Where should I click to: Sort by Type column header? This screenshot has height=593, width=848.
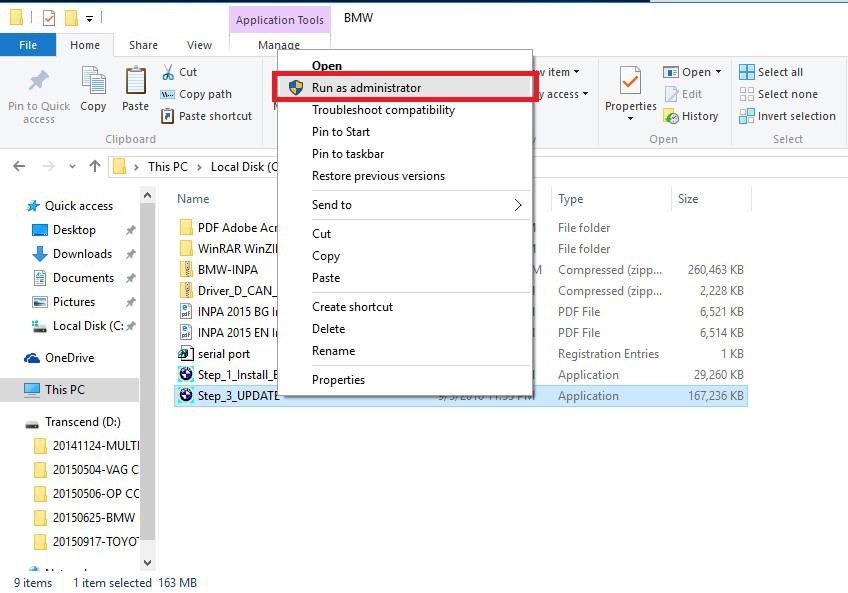coord(571,199)
